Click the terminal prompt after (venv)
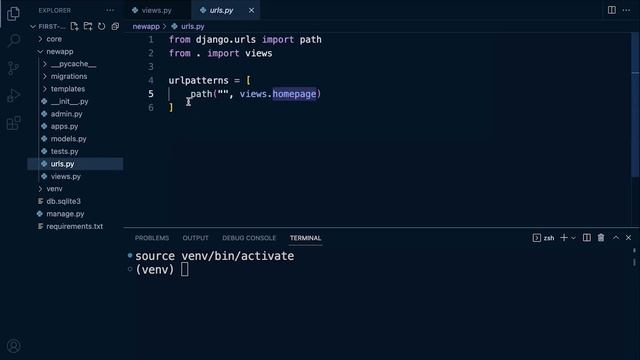Screen dimensions: 640x360 [184, 269]
